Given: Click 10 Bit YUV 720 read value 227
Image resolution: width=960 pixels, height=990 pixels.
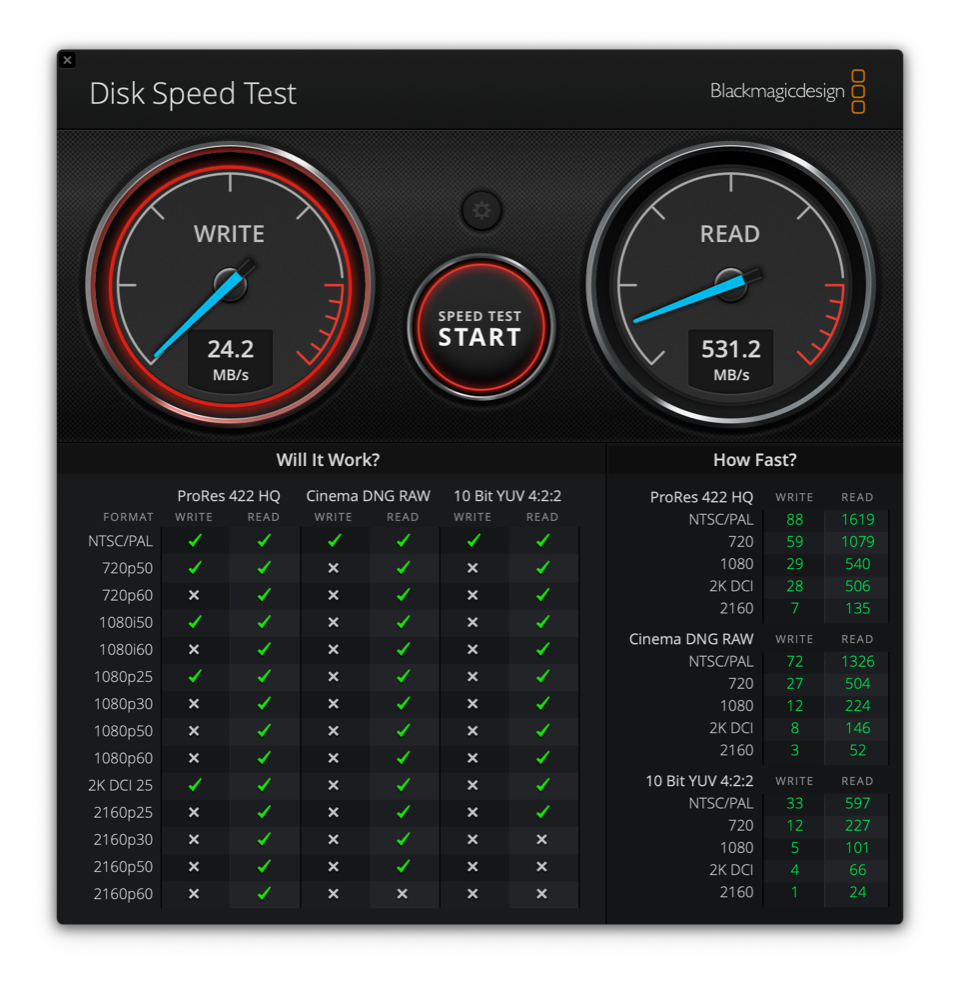Looking at the screenshot, I should click(x=857, y=825).
